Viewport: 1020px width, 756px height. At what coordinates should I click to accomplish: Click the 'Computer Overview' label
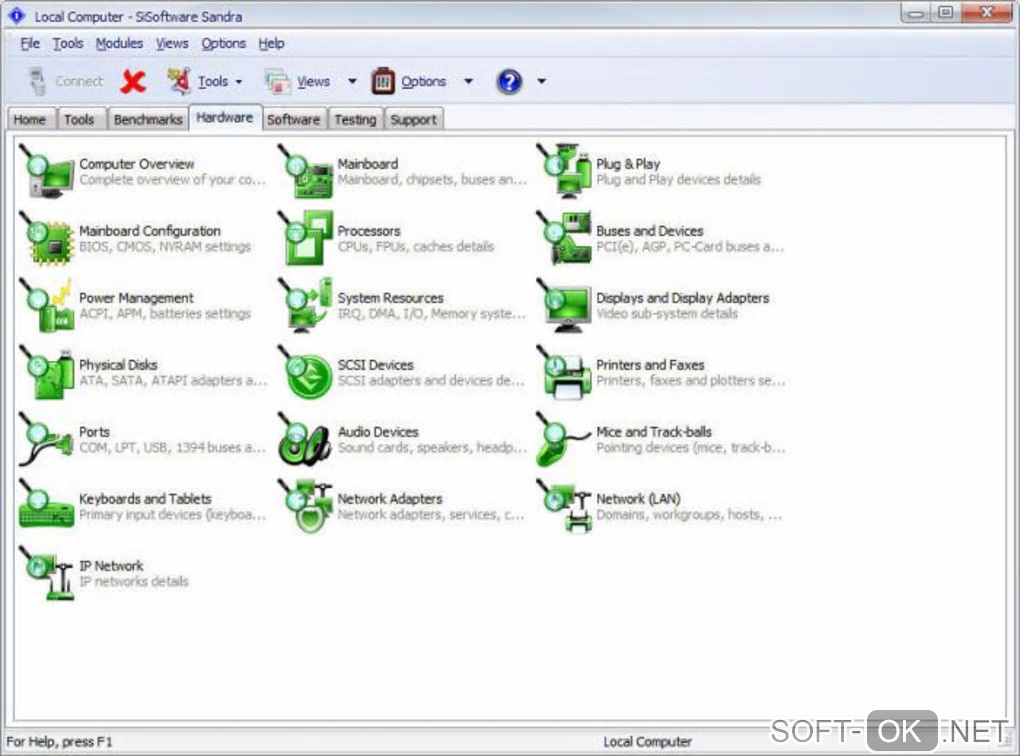[x=137, y=164]
